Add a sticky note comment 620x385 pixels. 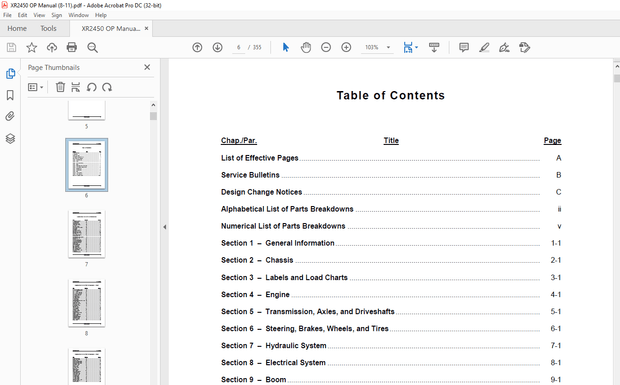464,47
